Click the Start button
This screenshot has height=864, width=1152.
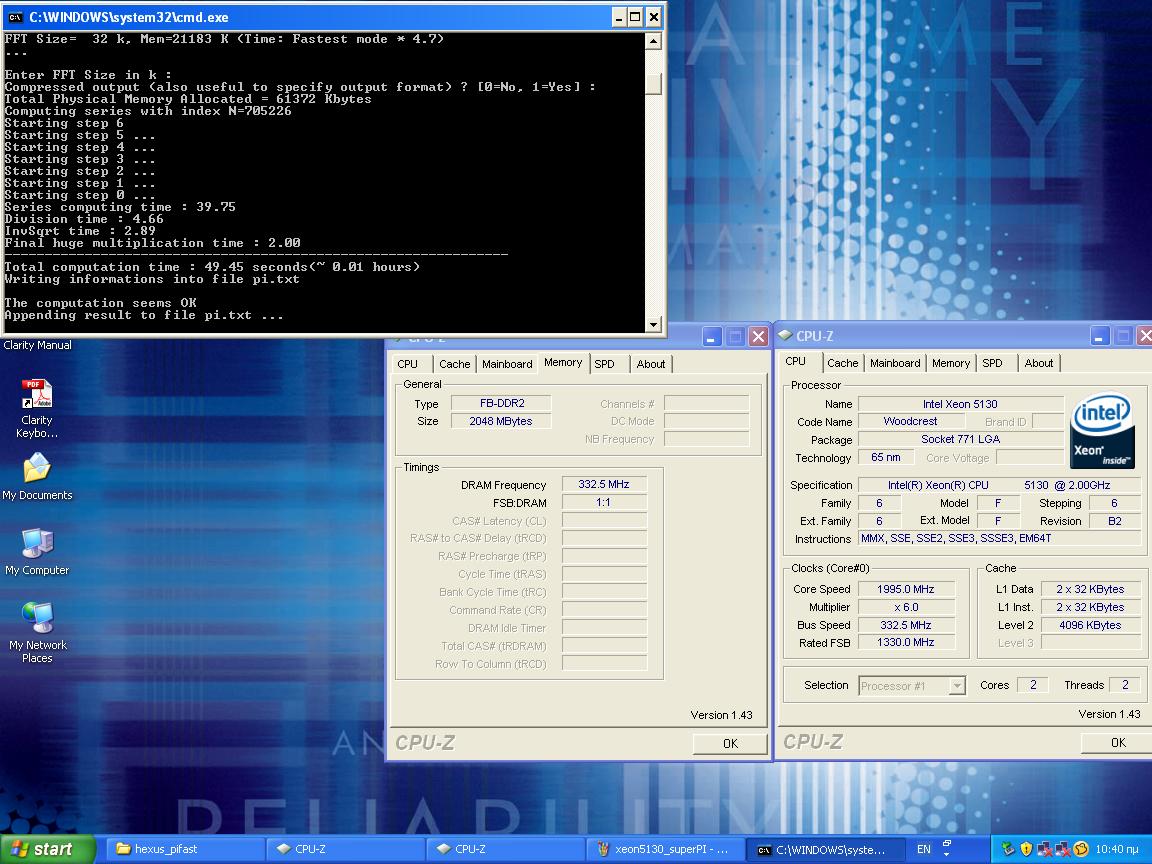coord(48,849)
